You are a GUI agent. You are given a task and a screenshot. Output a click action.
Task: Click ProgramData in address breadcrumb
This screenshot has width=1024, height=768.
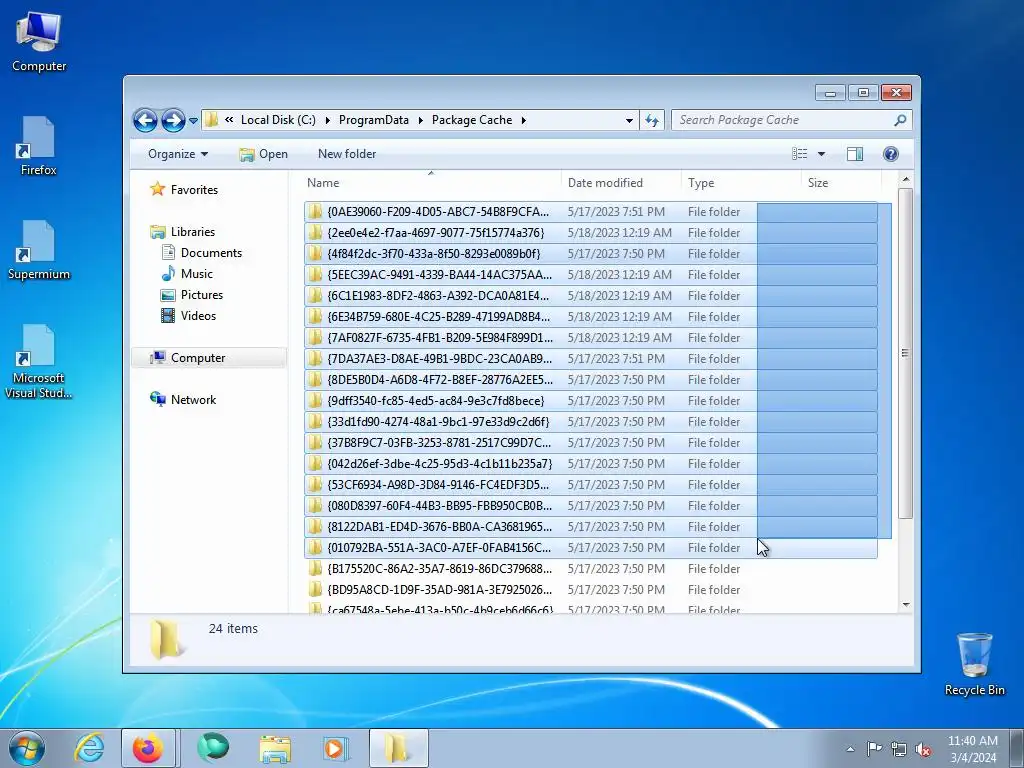click(374, 120)
